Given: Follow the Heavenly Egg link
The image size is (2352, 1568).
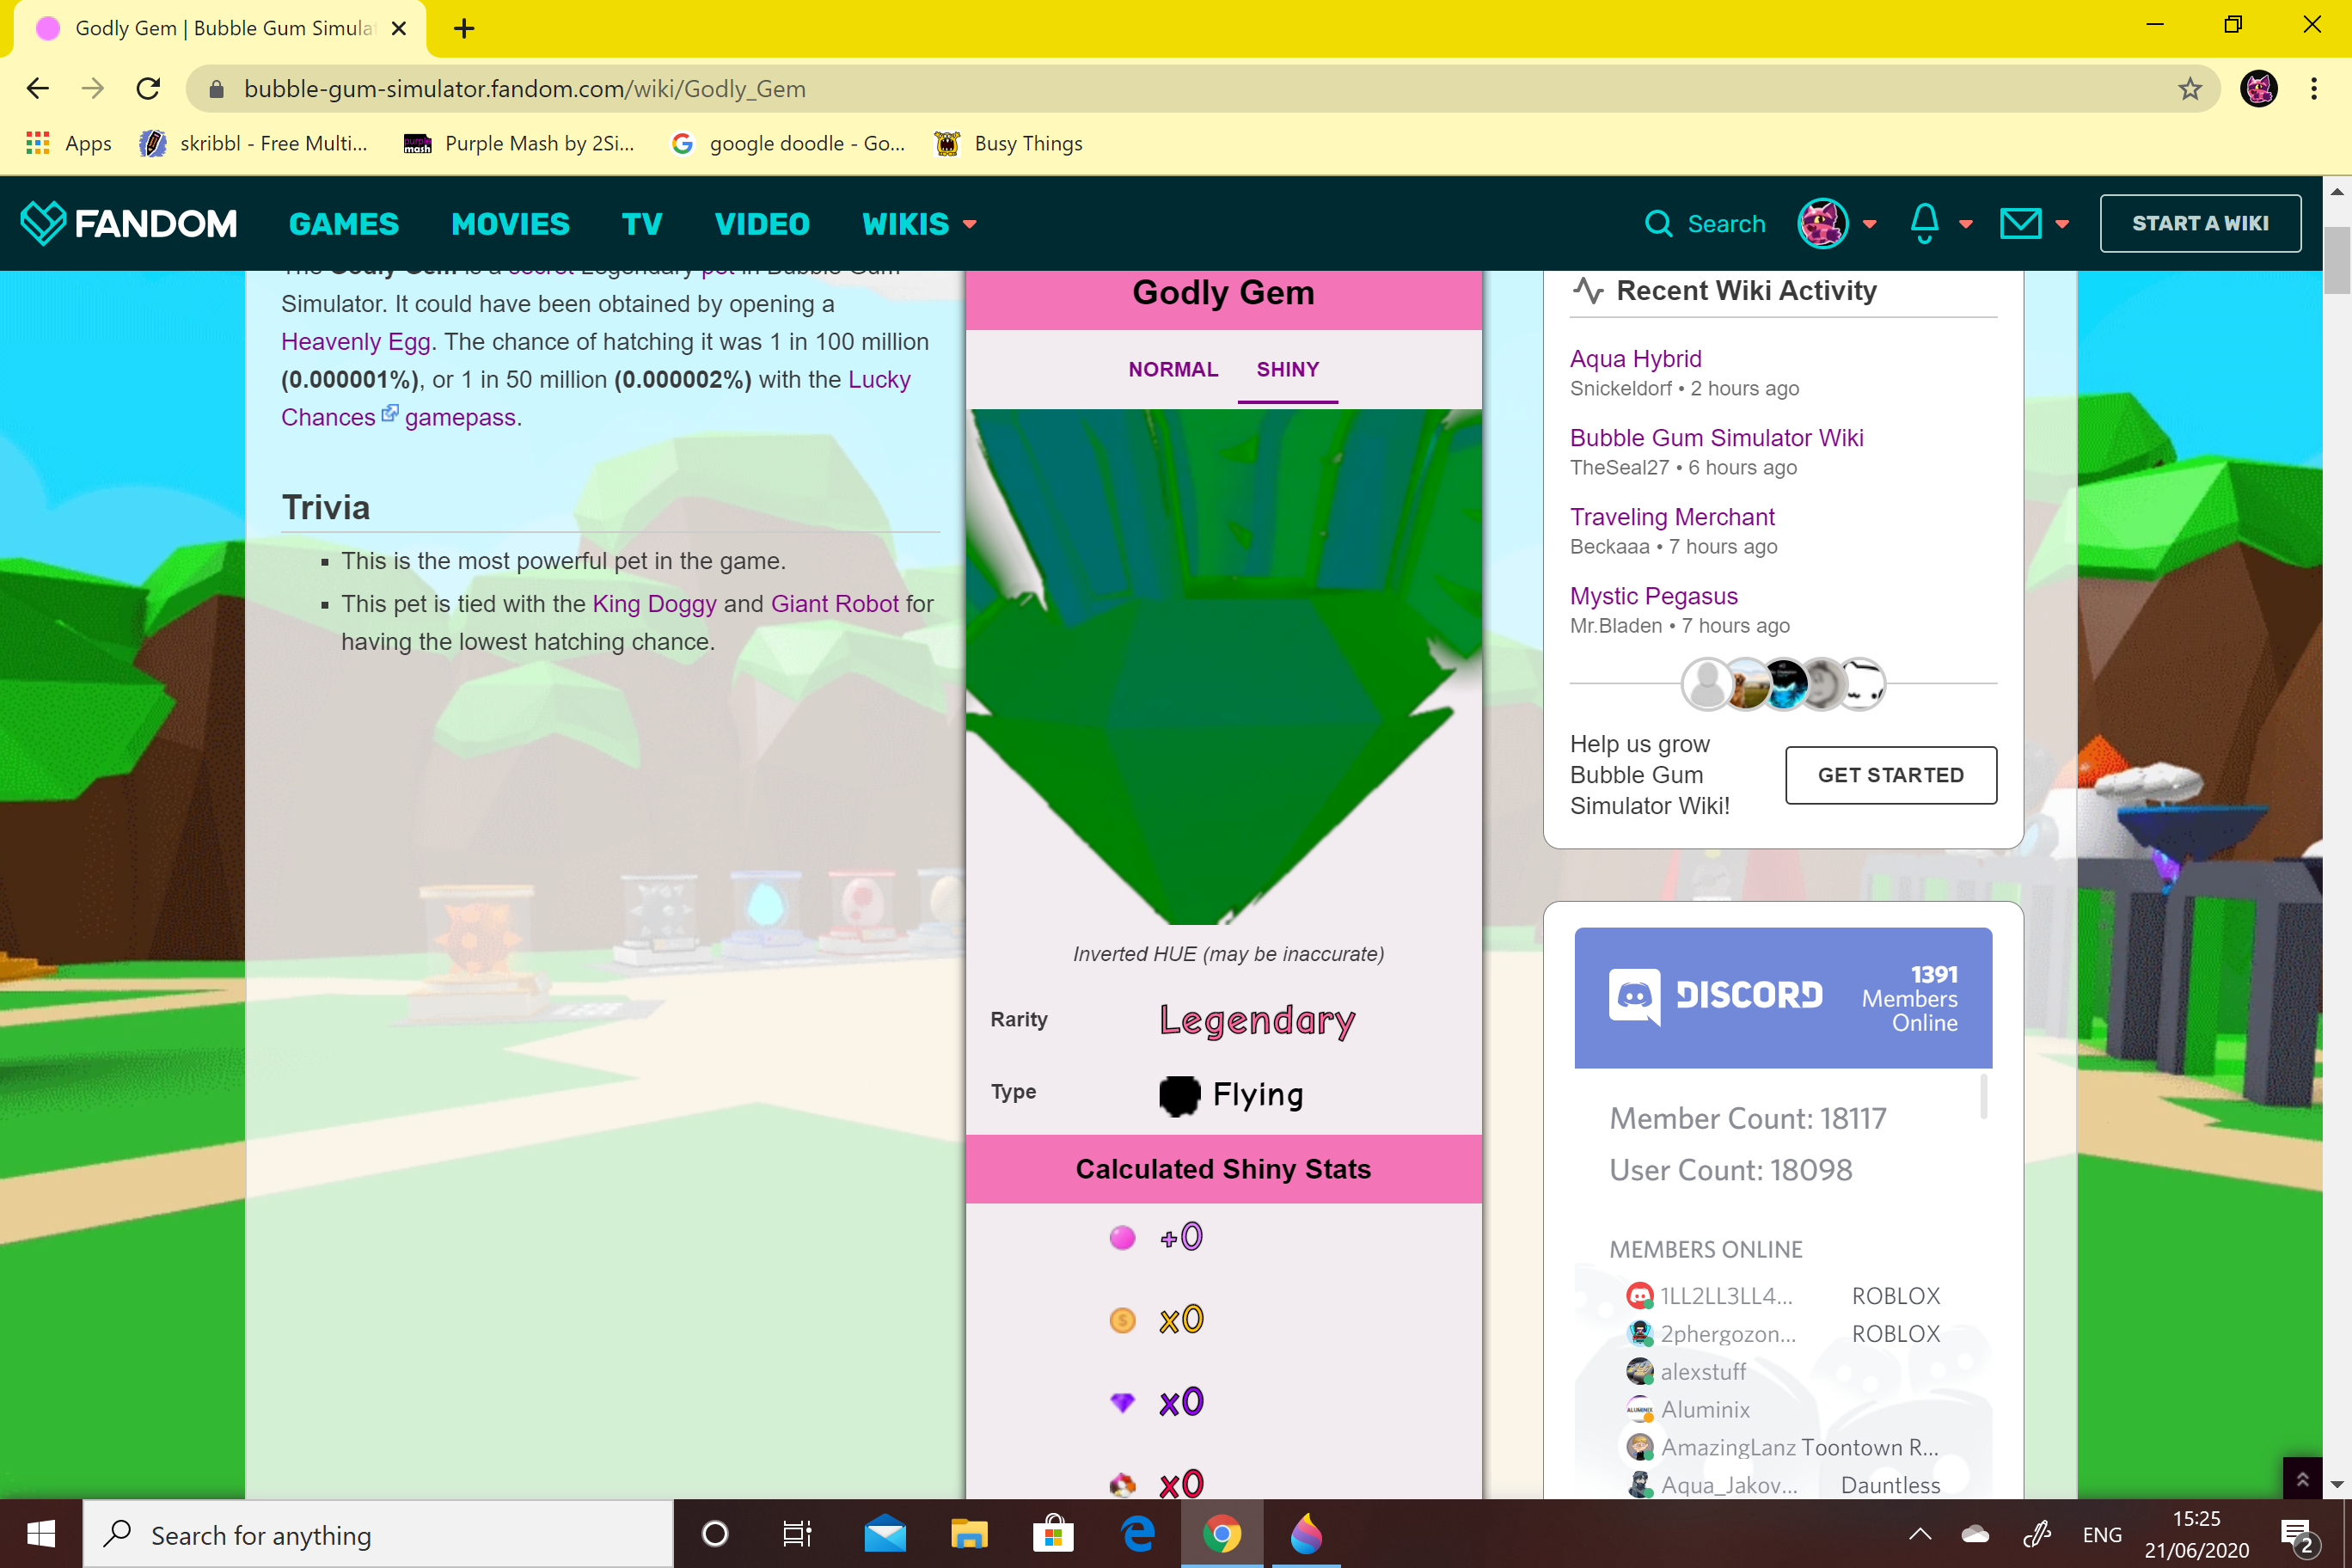Looking at the screenshot, I should tap(355, 342).
